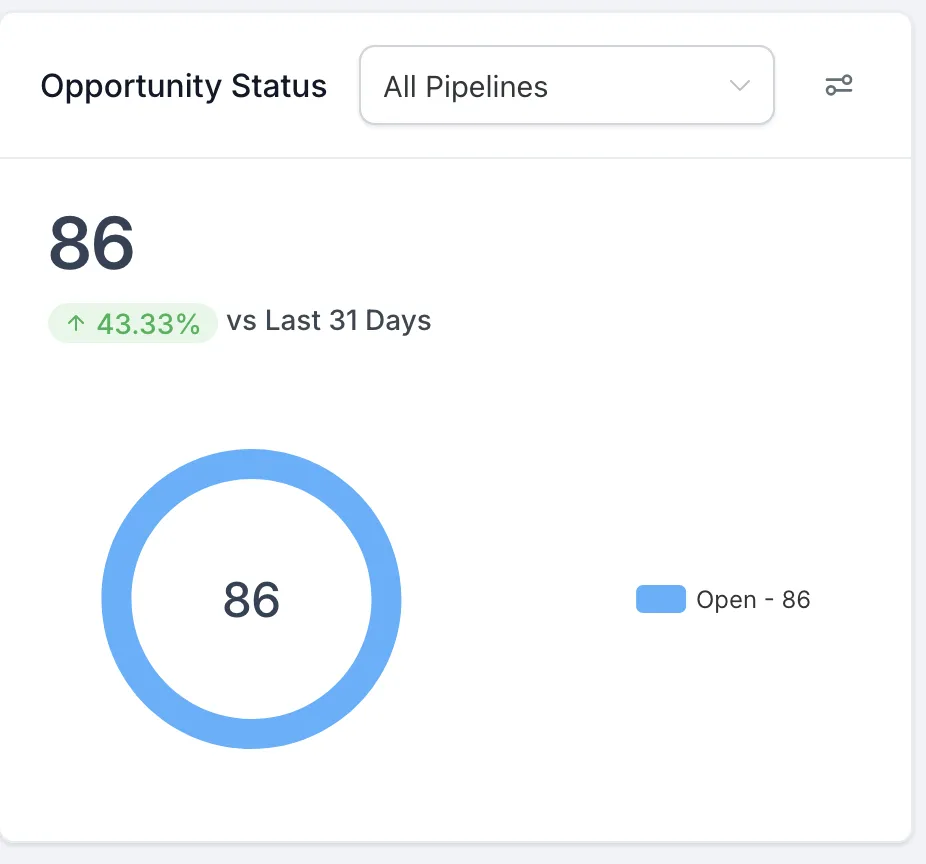Image resolution: width=926 pixels, height=864 pixels.
Task: Click the green pill behind growth percentage
Action: tap(207, 323)
